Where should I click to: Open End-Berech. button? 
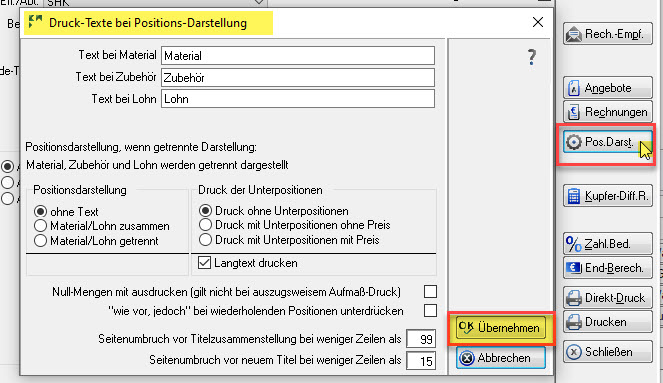coord(608,268)
